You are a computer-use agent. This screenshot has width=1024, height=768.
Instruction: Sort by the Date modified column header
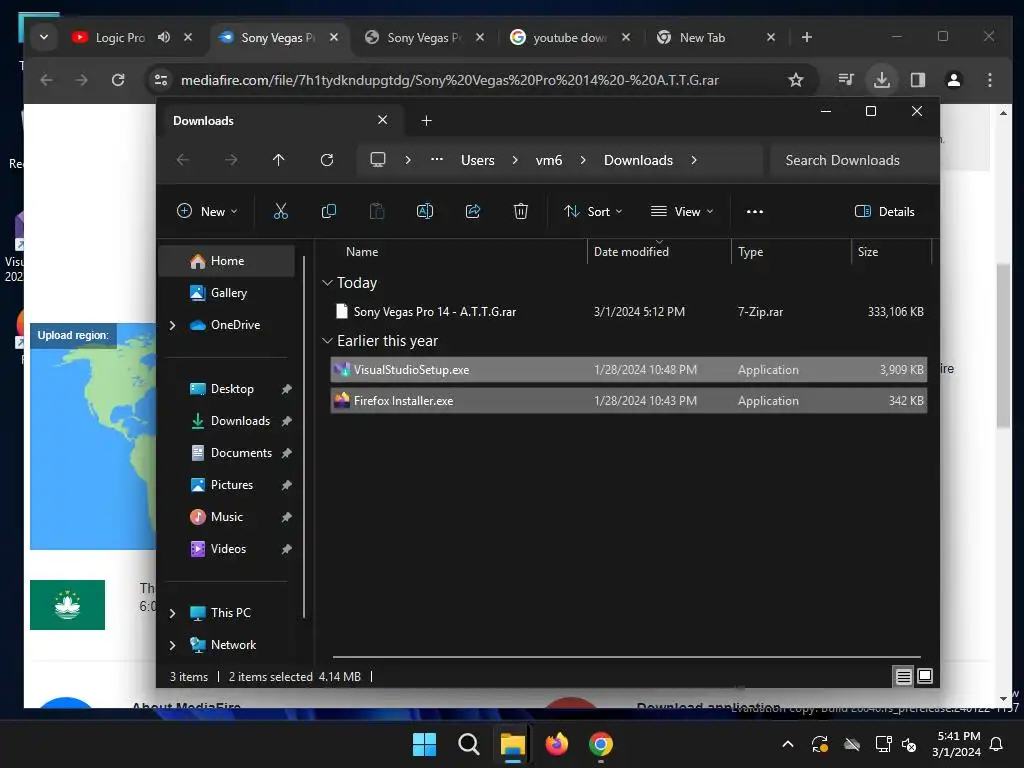[660, 252]
